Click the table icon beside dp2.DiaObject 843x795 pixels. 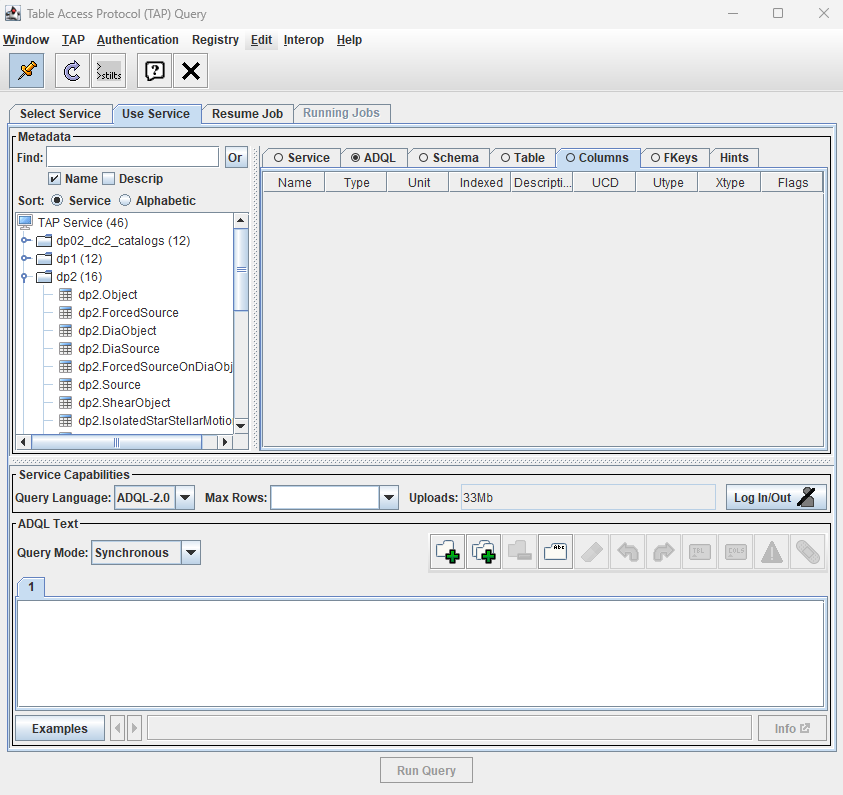pos(65,331)
